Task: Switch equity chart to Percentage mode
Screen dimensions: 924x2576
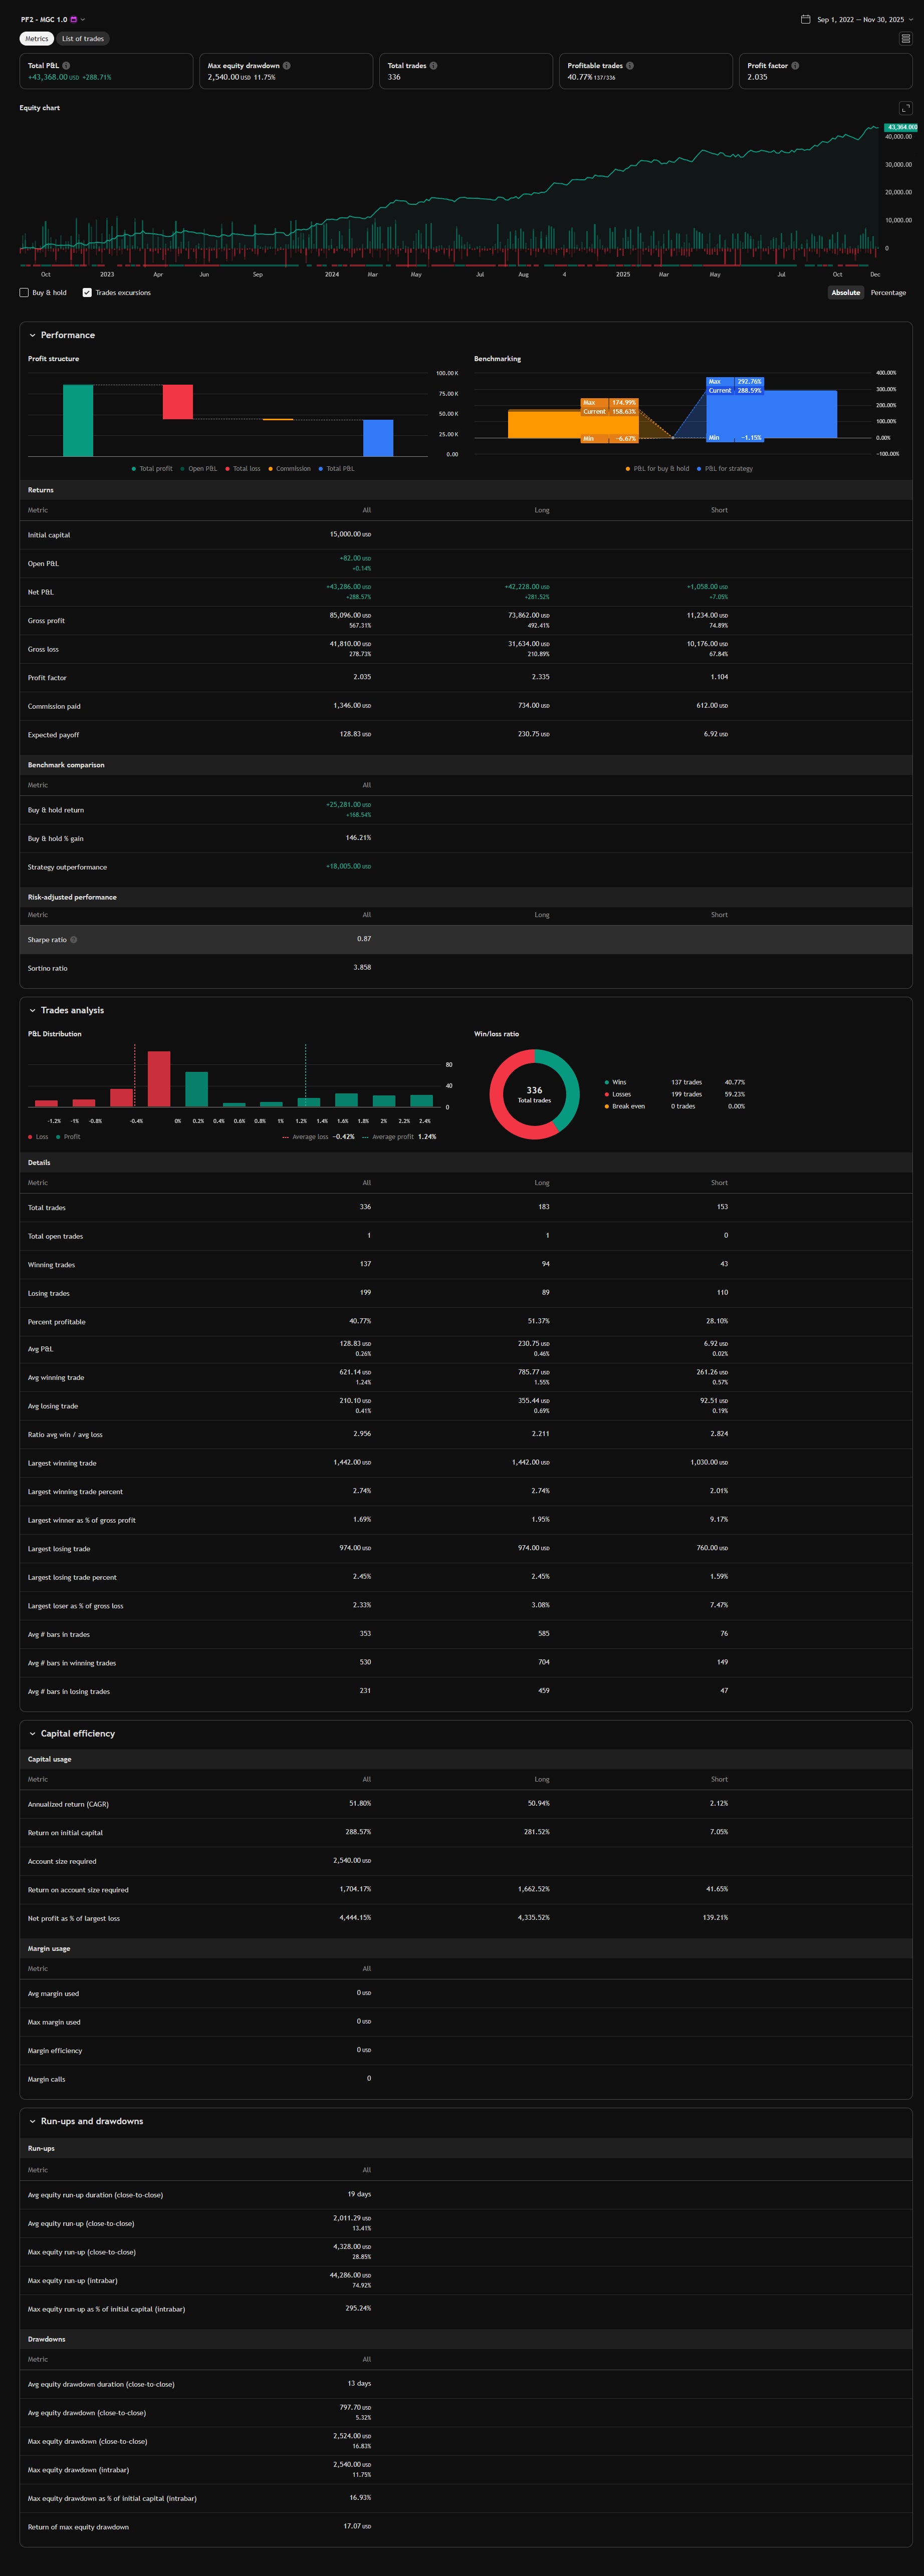Action: tap(887, 293)
